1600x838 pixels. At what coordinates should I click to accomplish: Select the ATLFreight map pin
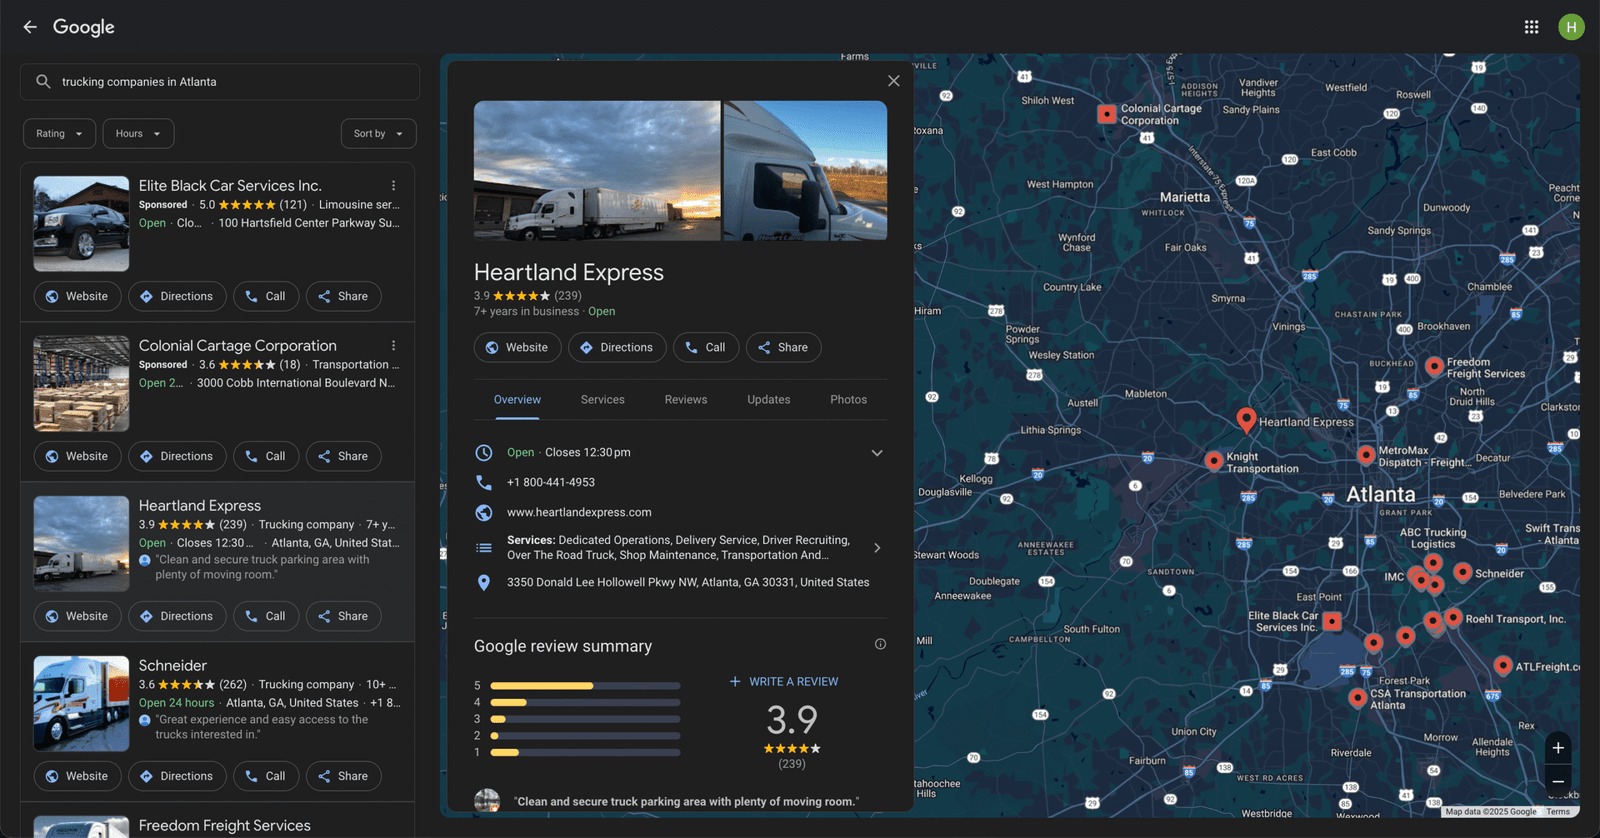[1502, 665]
